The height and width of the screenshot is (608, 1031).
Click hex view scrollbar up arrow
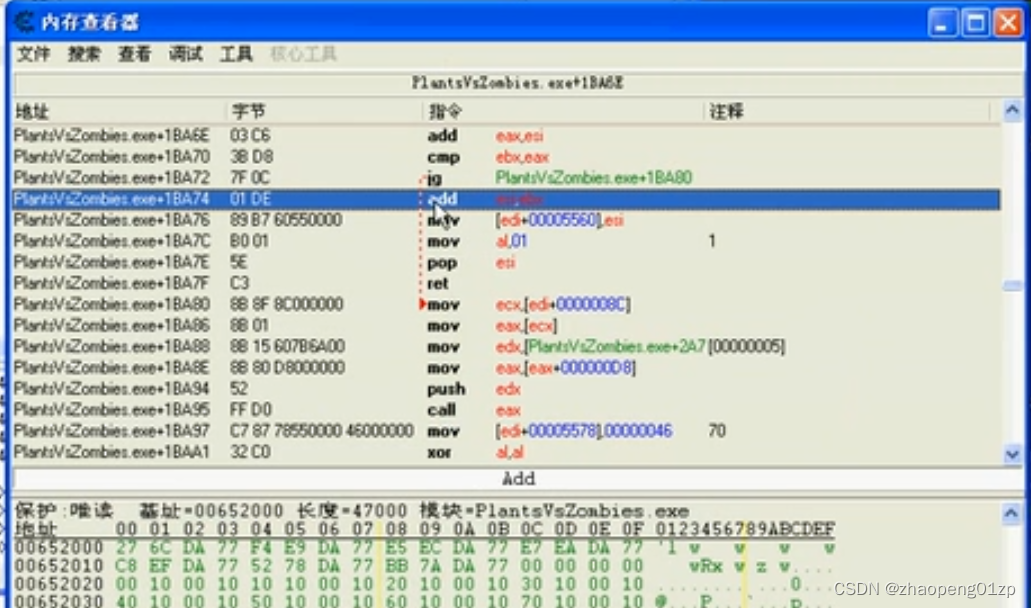tap(1011, 513)
